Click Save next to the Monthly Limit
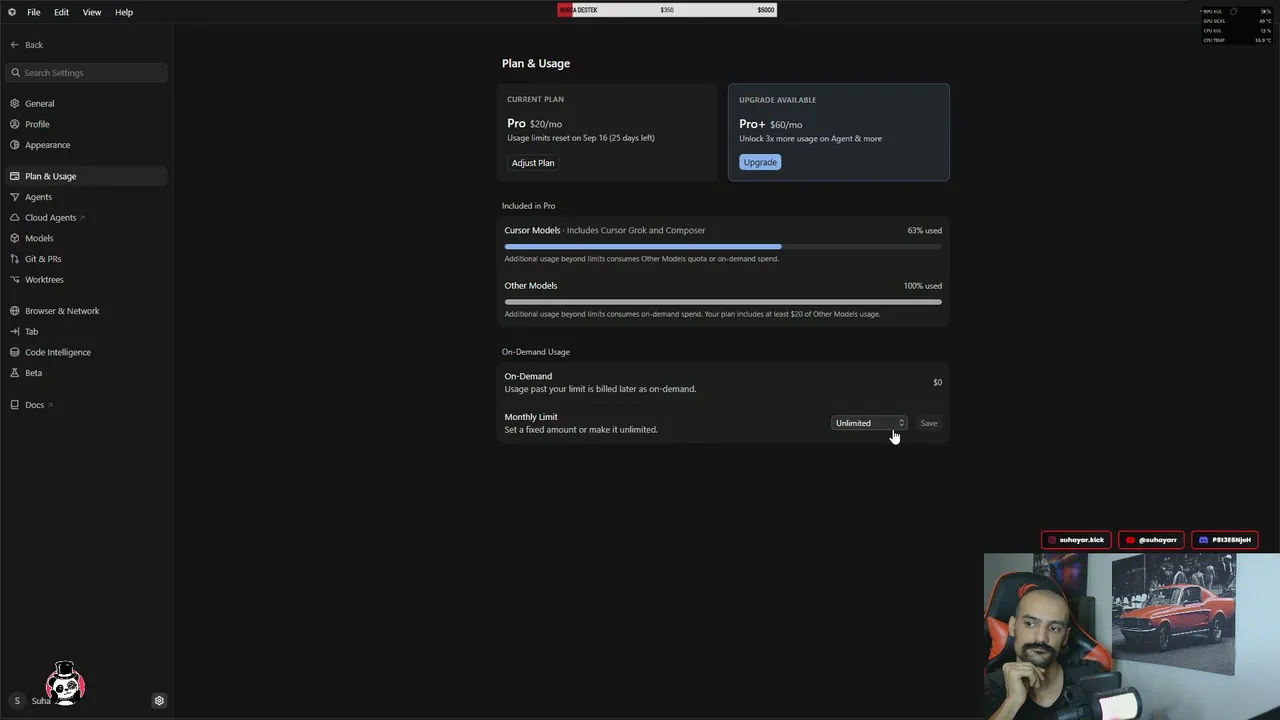 click(x=929, y=423)
